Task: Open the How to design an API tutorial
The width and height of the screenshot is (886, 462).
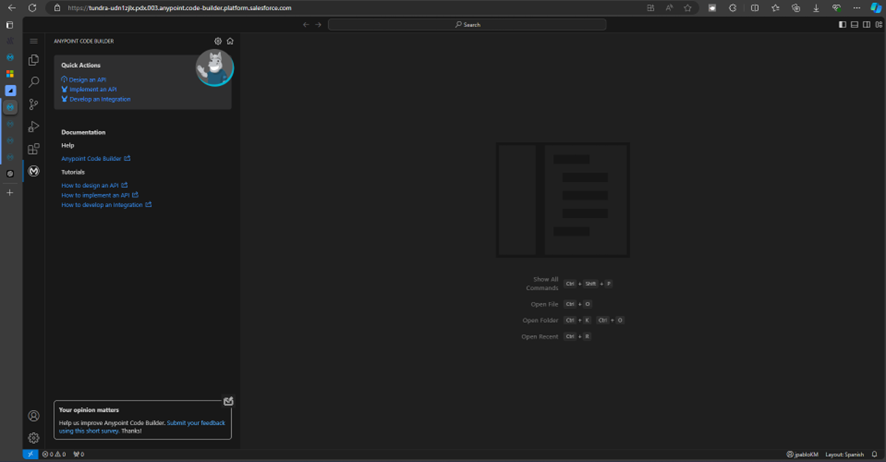Action: point(94,185)
